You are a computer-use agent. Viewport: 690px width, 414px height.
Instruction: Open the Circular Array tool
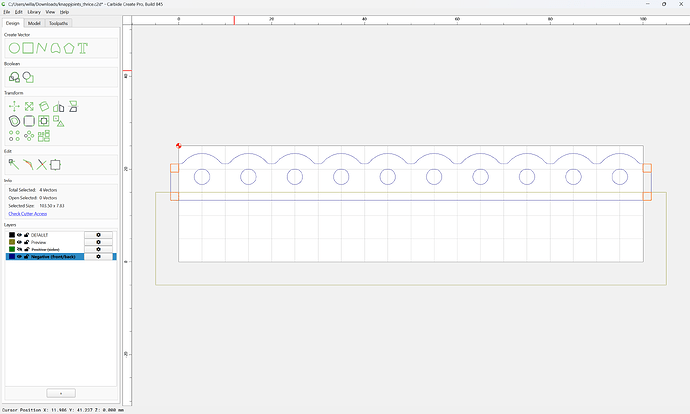pyautogui.click(x=29, y=136)
